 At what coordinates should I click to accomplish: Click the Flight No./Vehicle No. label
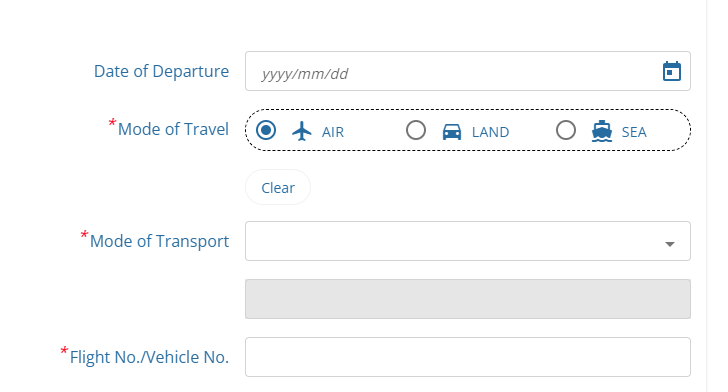click(149, 357)
